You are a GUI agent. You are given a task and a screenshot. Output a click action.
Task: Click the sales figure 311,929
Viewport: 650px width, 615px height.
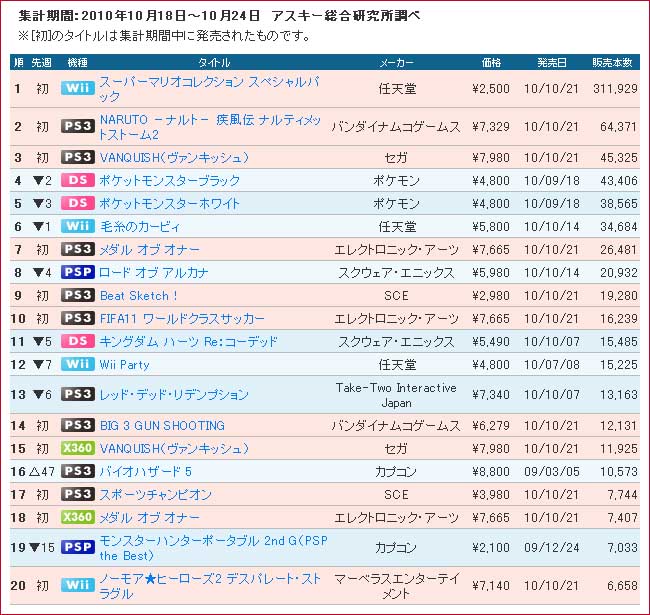(615, 89)
